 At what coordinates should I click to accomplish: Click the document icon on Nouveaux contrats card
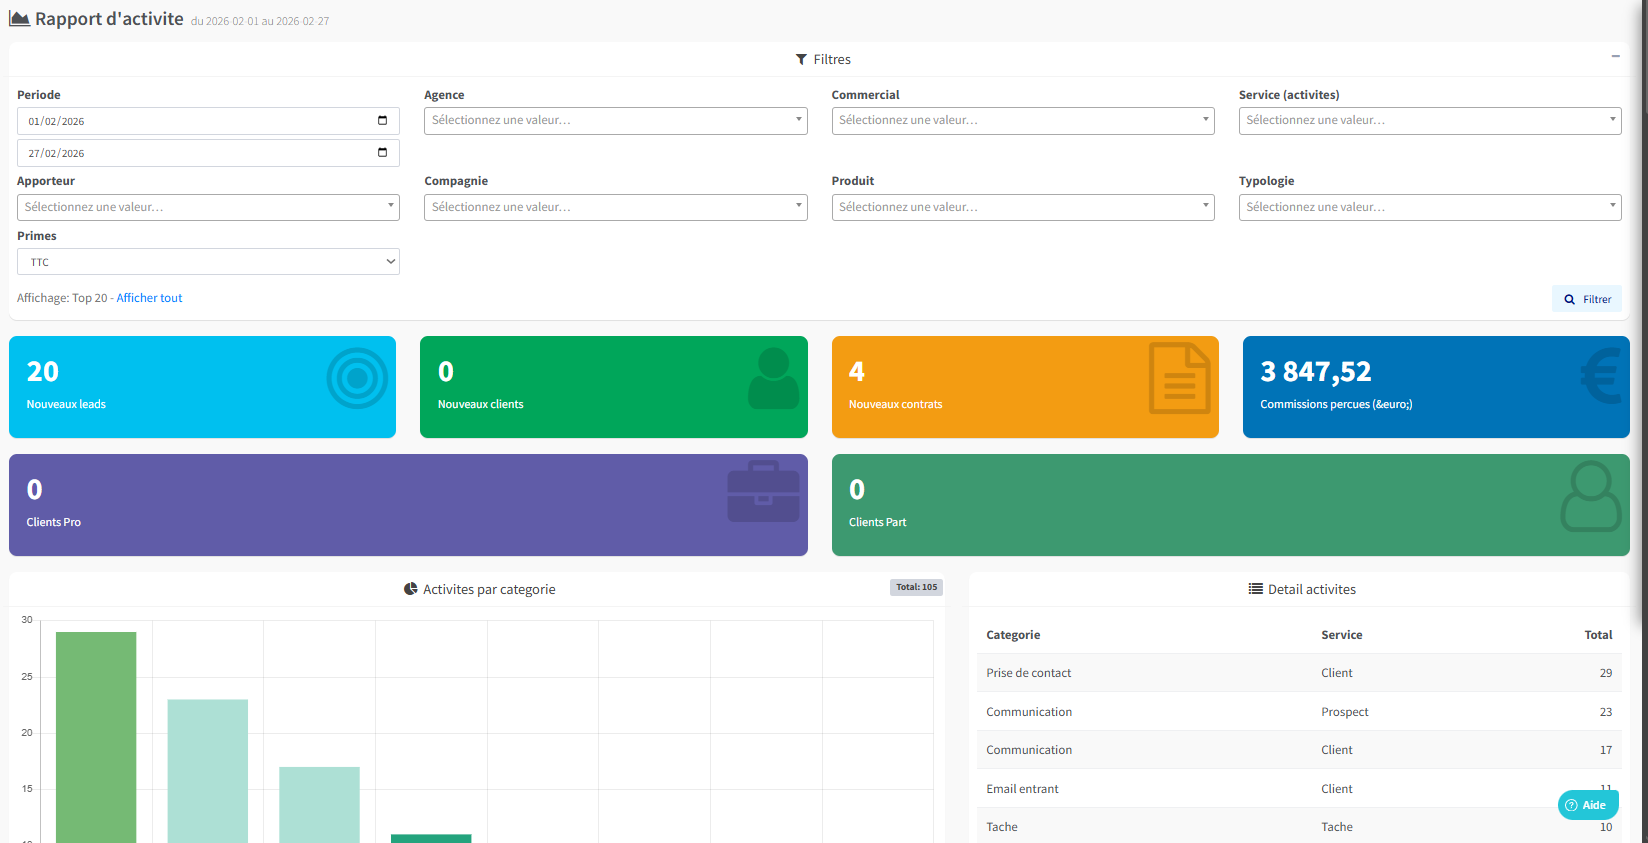pos(1179,378)
